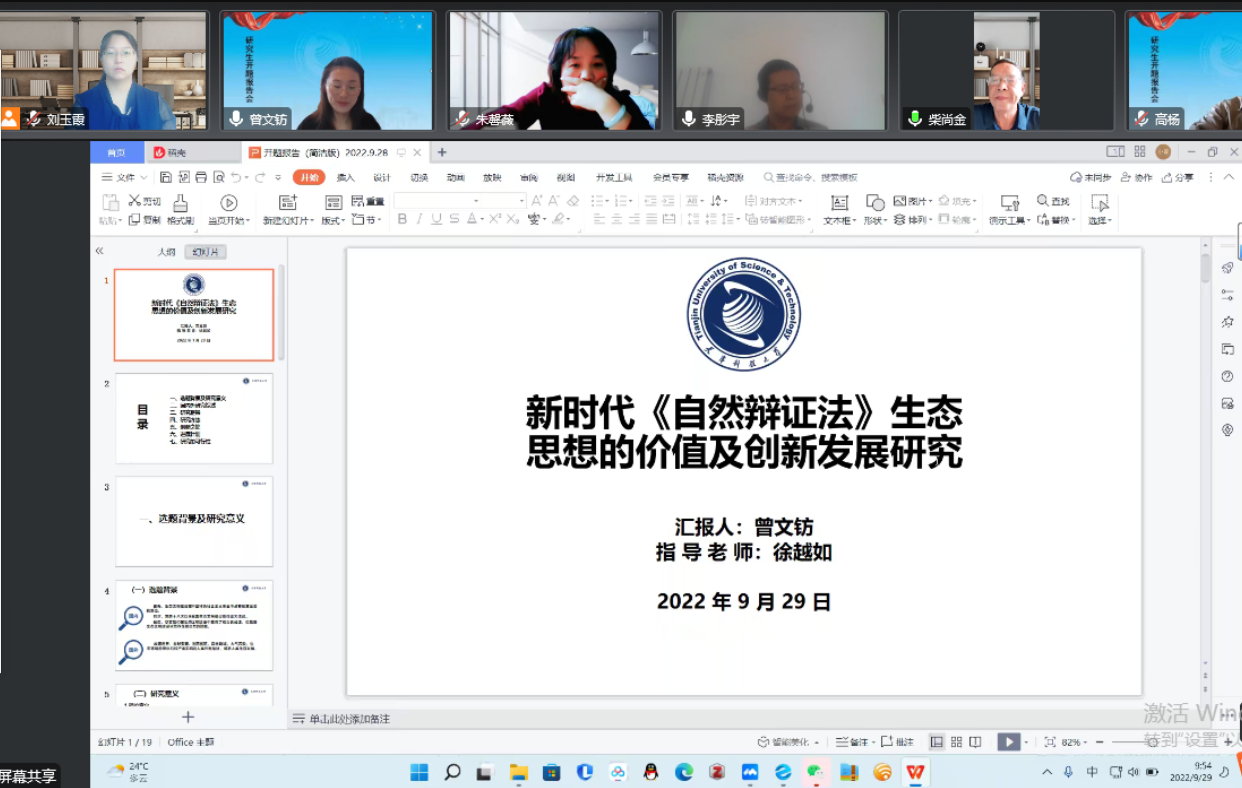
Task: Select slide 3 thumbnail in the slide panel
Action: [x=194, y=521]
